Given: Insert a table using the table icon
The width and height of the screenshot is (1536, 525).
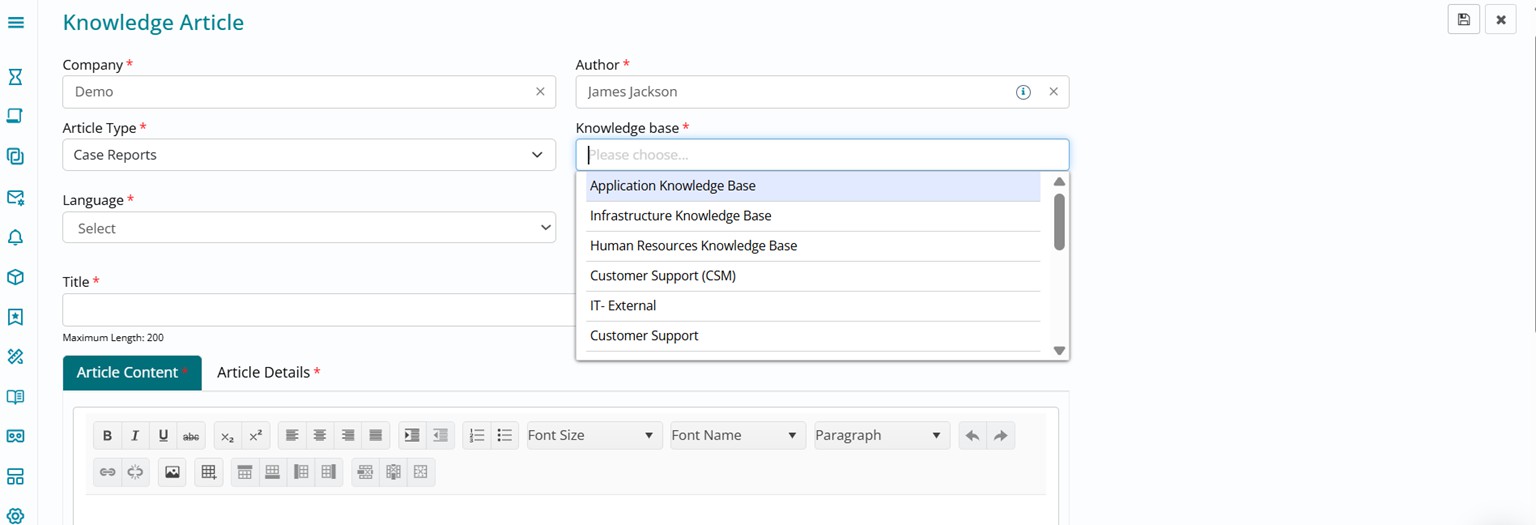Looking at the screenshot, I should click(x=208, y=472).
